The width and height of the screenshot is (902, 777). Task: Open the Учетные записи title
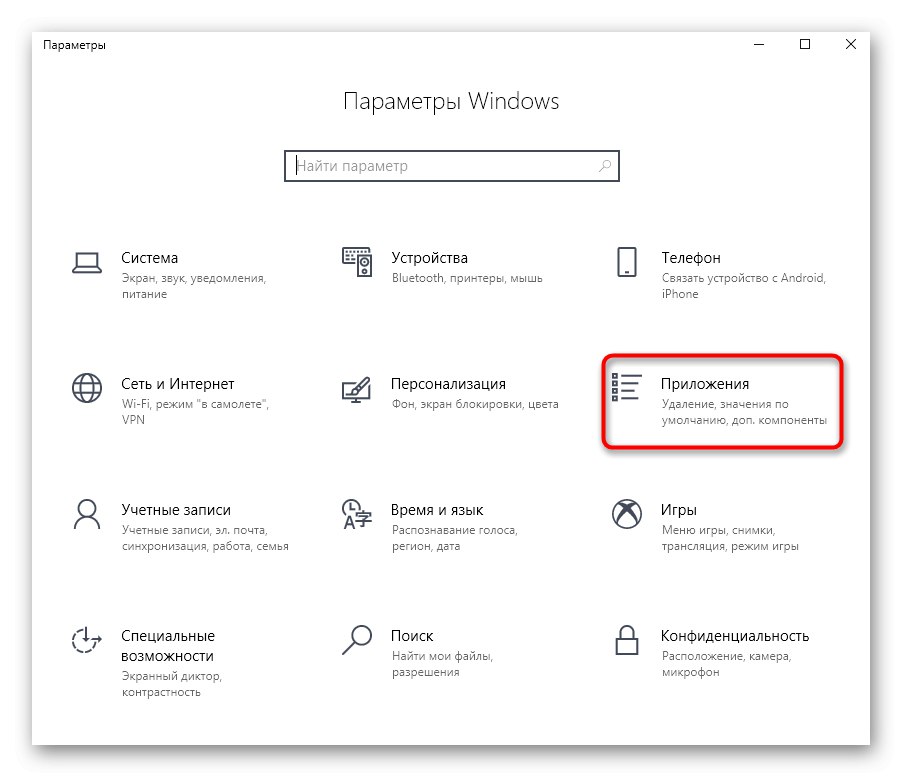tap(176, 510)
